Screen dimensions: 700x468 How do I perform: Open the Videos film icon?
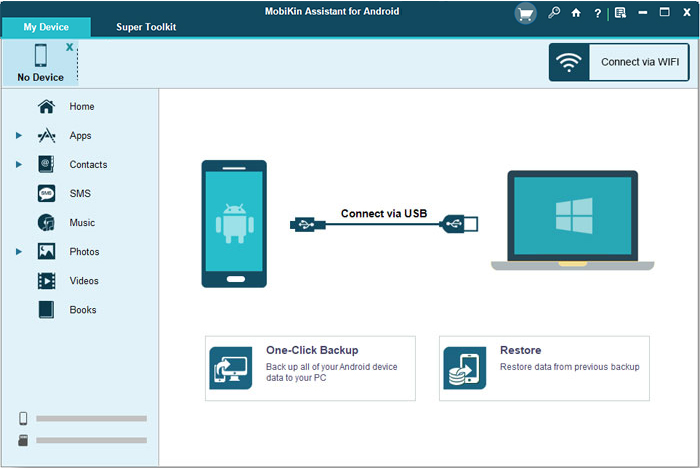click(46, 280)
